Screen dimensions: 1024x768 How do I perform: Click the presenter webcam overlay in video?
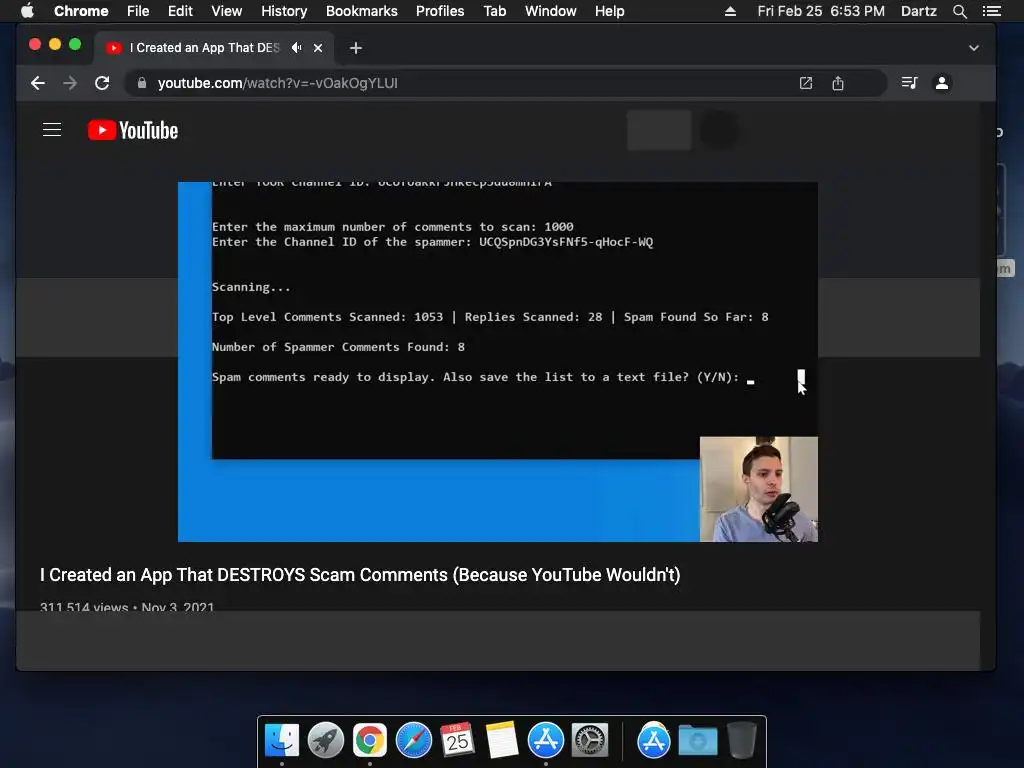(759, 489)
